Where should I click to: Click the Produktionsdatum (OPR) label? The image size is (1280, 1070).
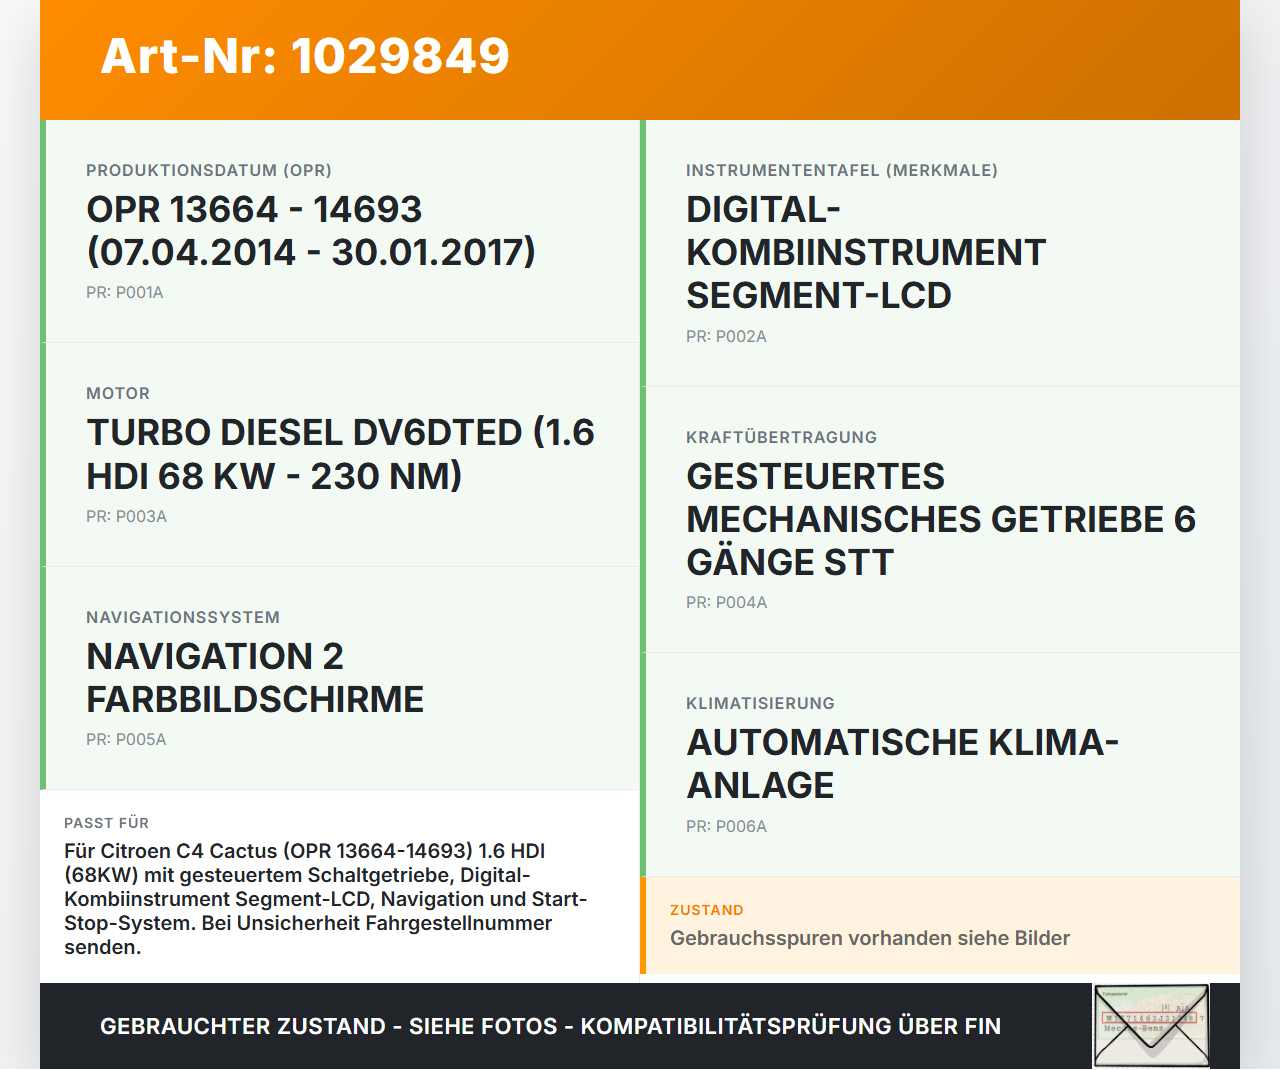(209, 171)
